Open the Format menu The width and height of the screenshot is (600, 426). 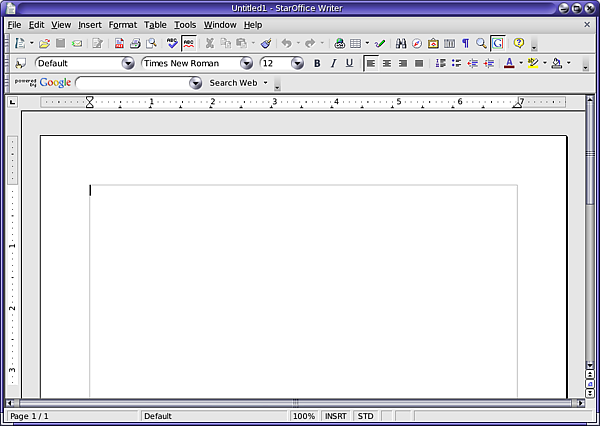pyautogui.click(x=122, y=25)
